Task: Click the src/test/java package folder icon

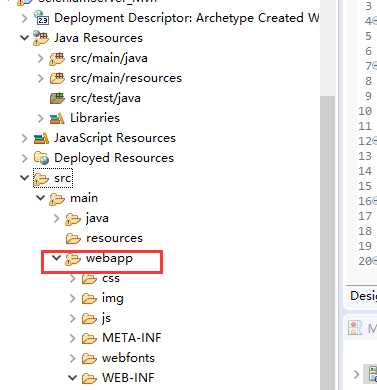Action: (57, 98)
